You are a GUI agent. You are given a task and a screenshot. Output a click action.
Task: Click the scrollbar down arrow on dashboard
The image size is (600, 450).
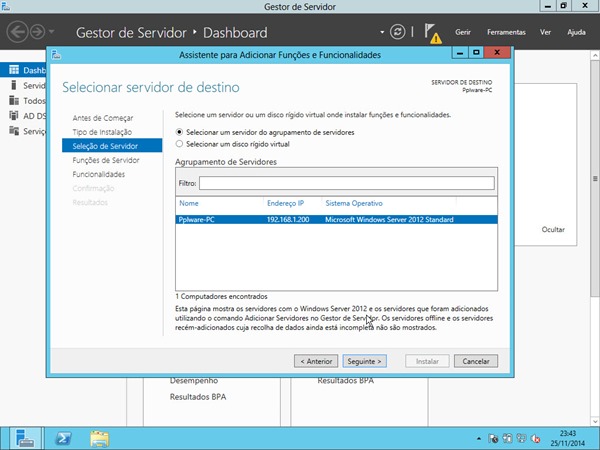click(595, 422)
